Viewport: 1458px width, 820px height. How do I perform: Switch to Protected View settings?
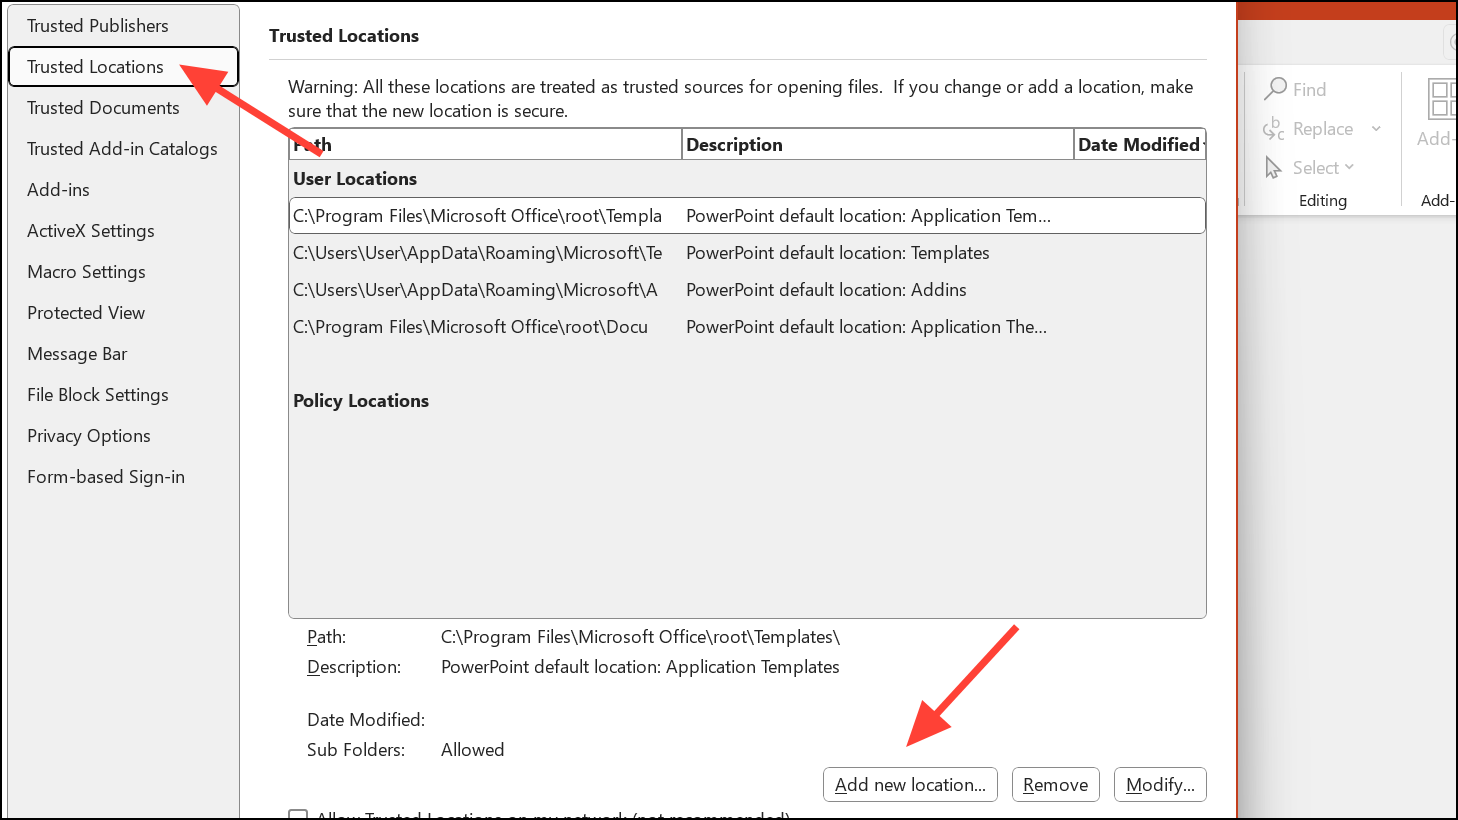point(86,312)
